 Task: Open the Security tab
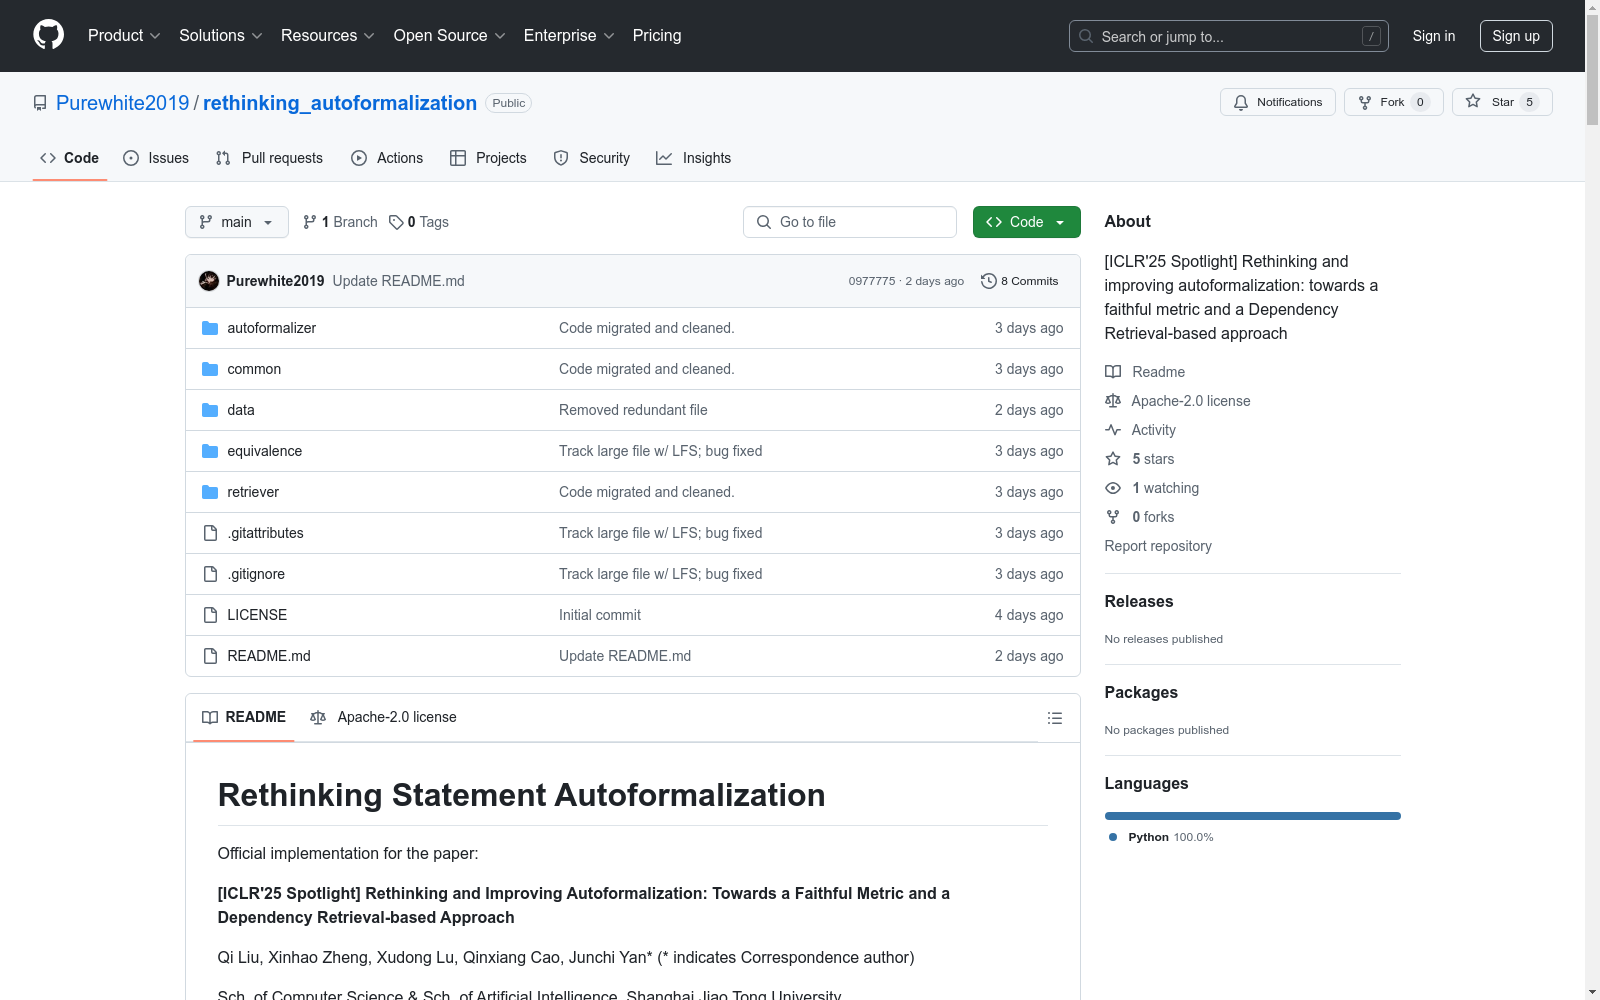point(592,158)
